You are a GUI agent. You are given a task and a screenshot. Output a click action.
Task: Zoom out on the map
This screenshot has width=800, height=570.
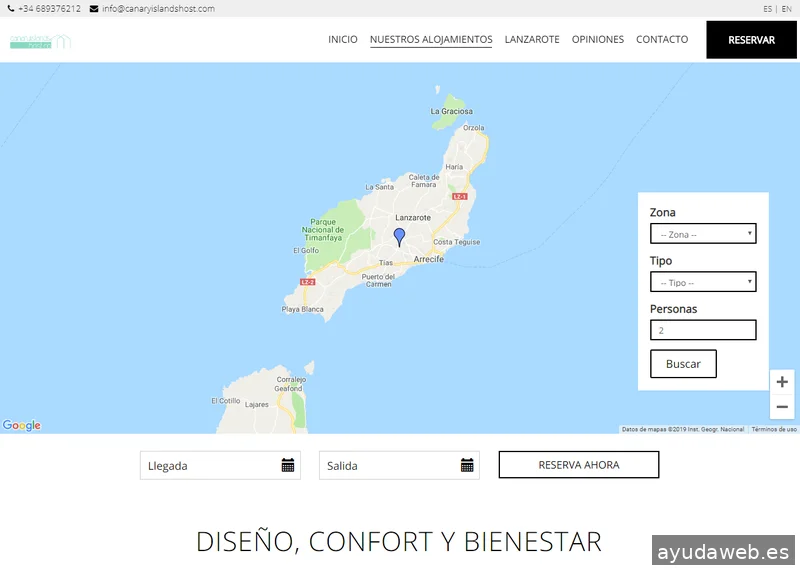tap(782, 407)
